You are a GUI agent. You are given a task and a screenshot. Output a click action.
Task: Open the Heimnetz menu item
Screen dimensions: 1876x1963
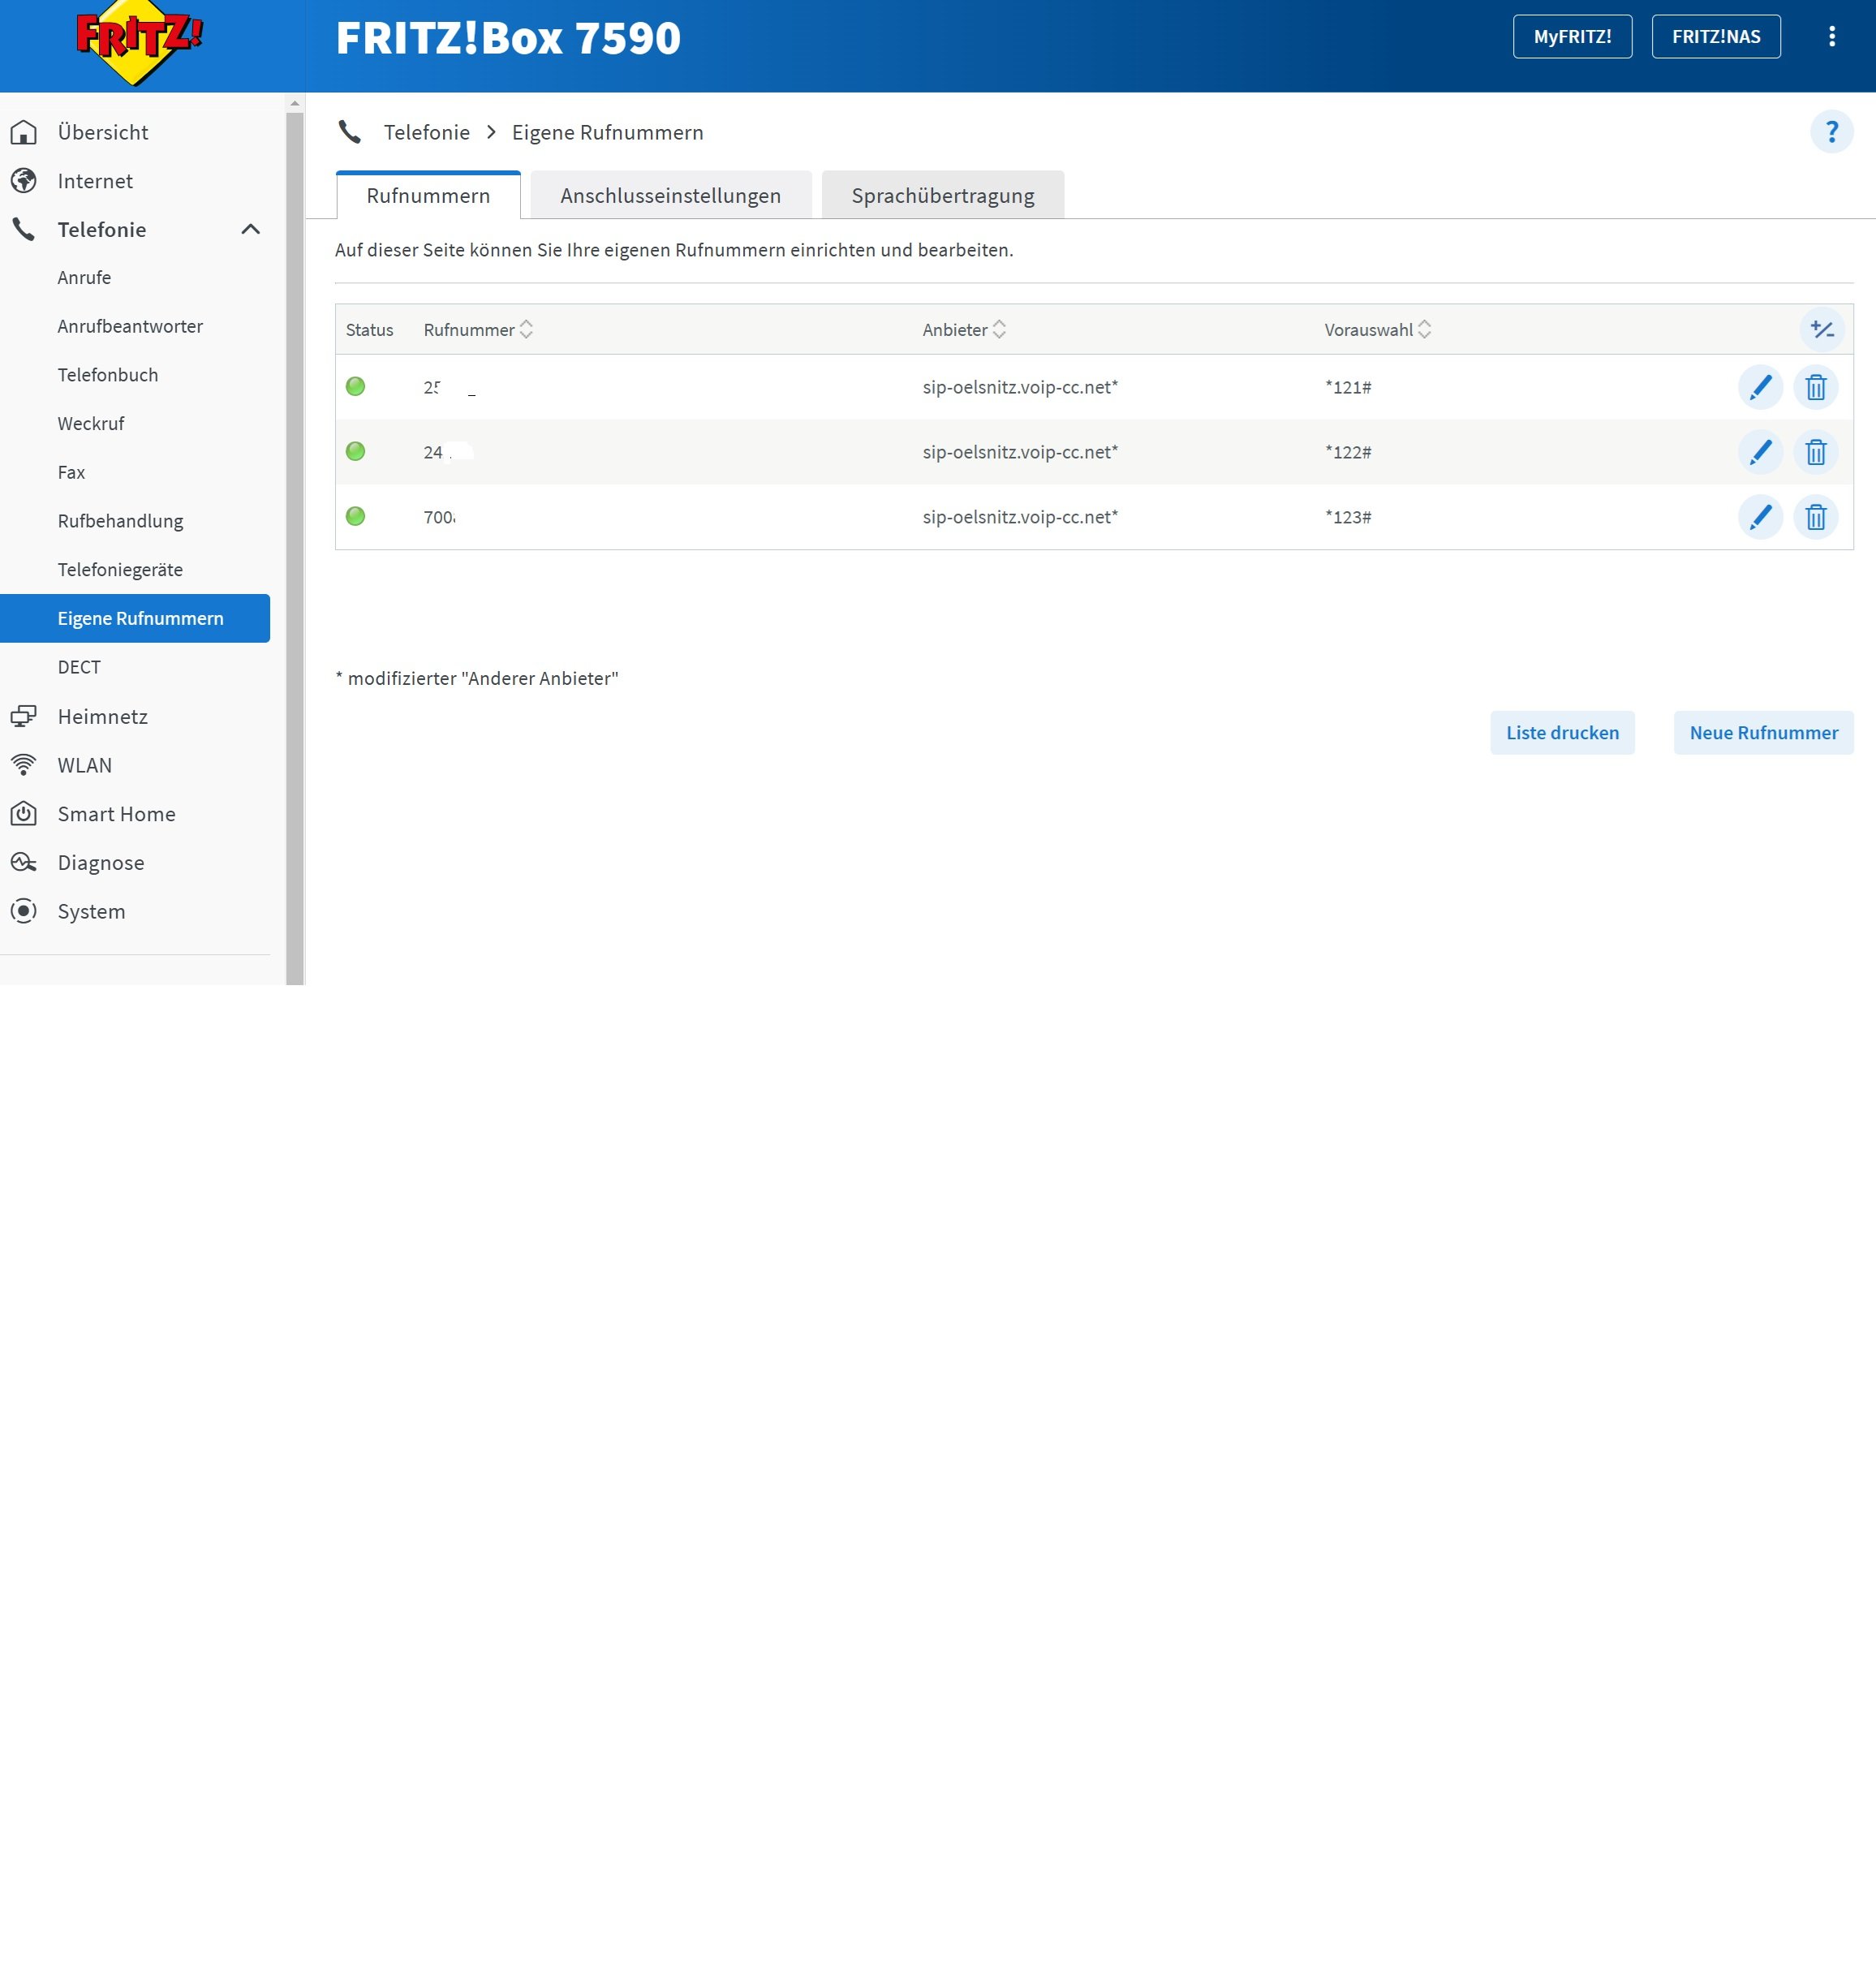coord(102,716)
